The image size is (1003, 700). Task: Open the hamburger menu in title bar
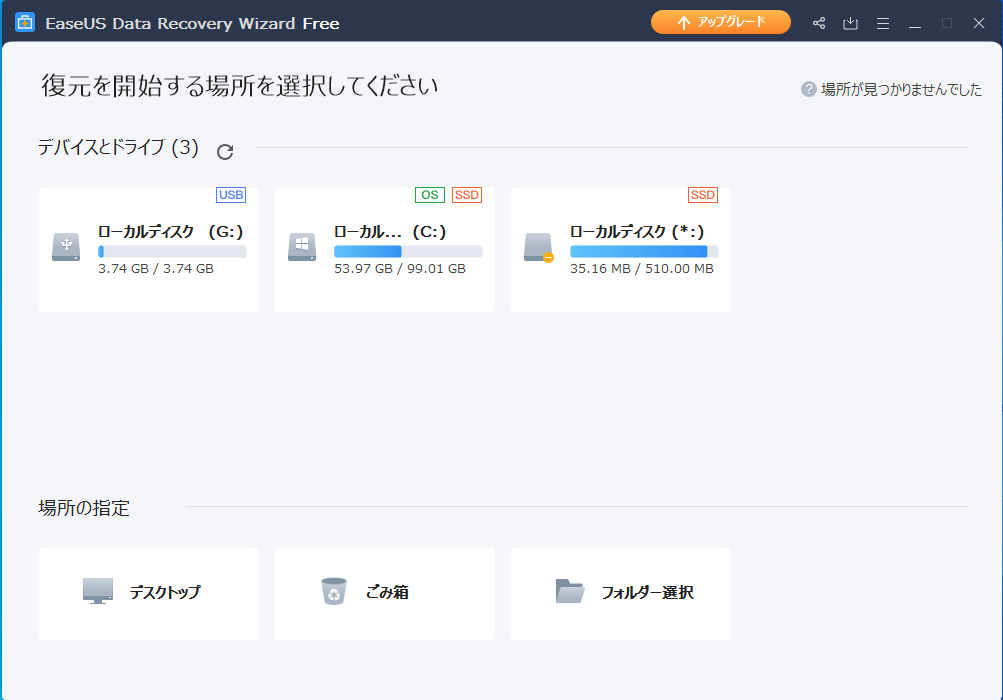[x=883, y=23]
